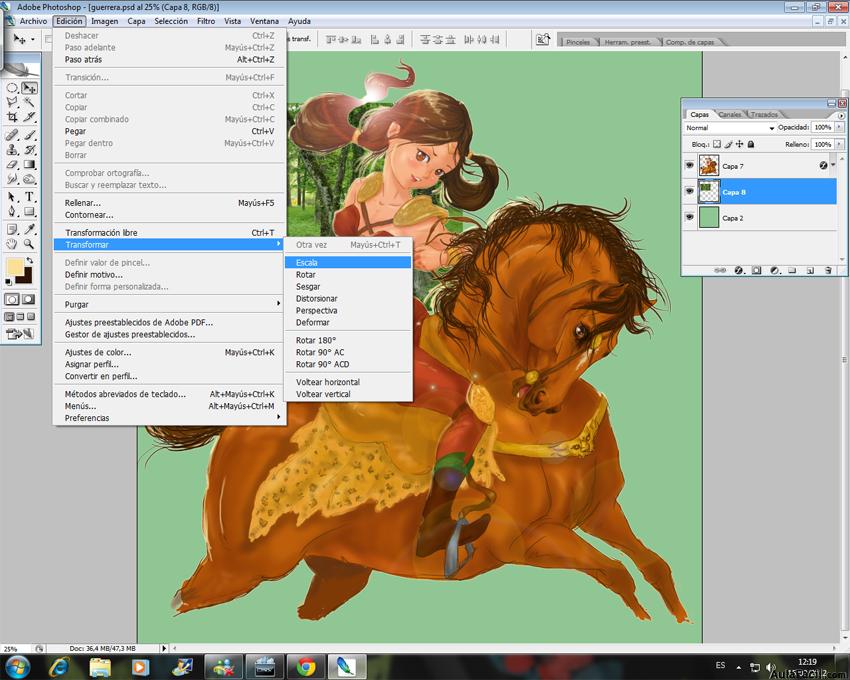Click the add layer mask icon
850x680 pixels.
(757, 270)
